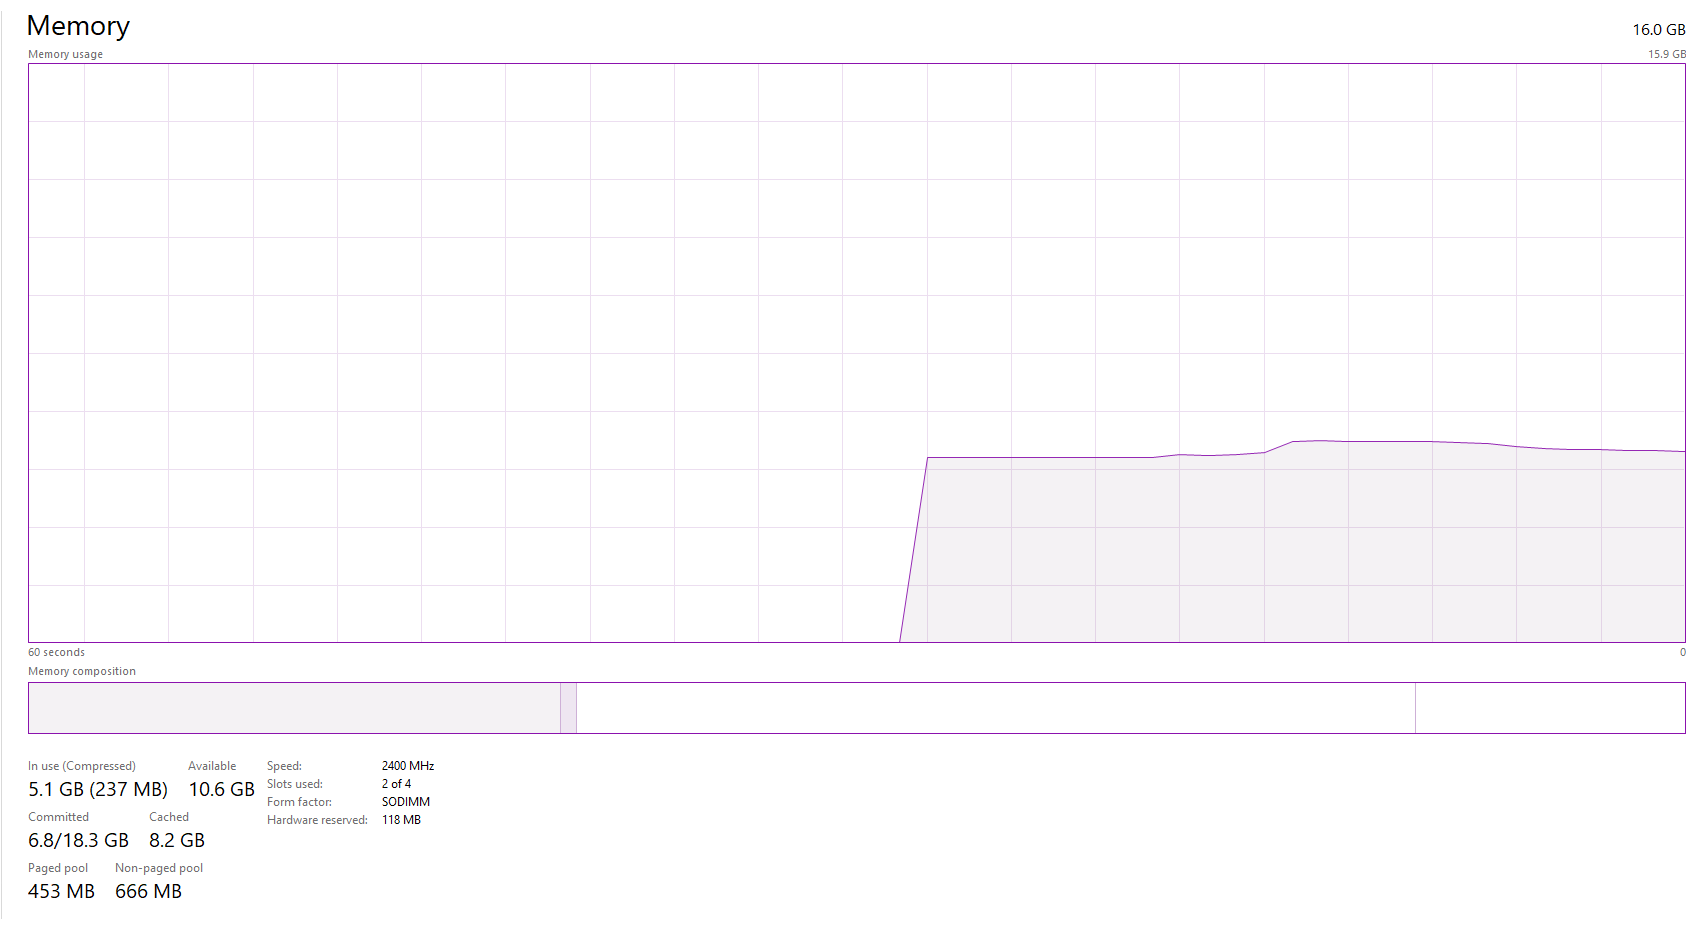Click the Memory heading
The width and height of the screenshot is (1697, 937).
pyautogui.click(x=78, y=26)
